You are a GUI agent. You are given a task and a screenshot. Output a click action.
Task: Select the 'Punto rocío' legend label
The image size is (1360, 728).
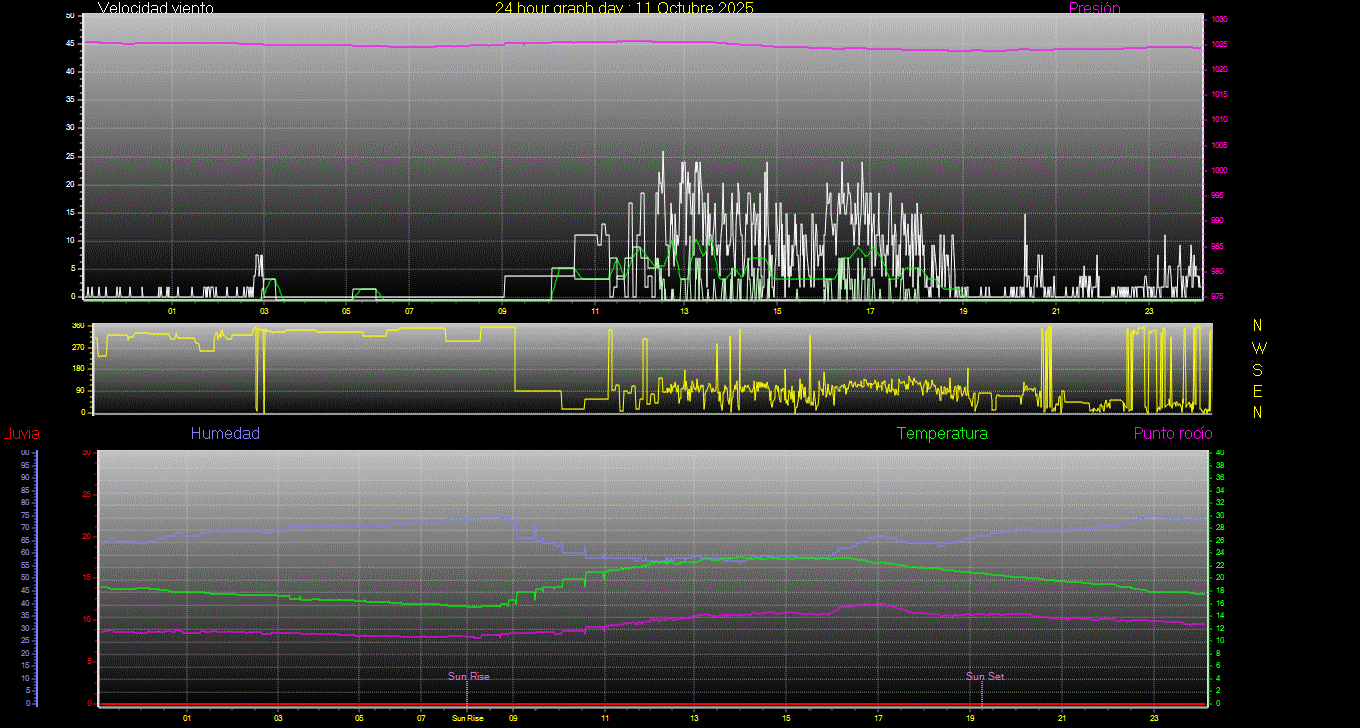[1173, 434]
